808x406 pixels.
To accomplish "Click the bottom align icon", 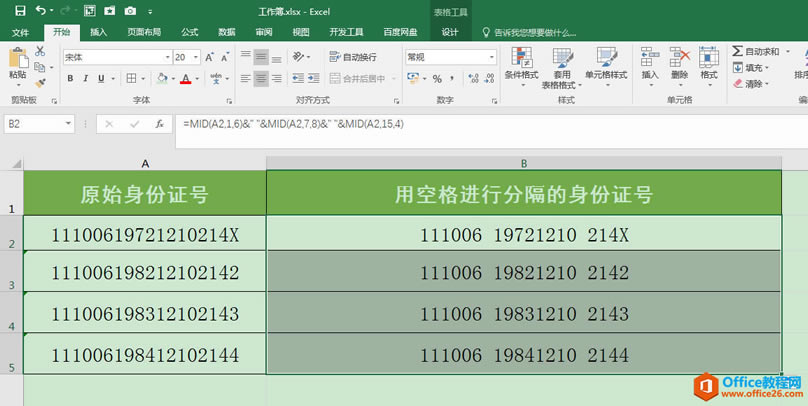I will (277, 57).
